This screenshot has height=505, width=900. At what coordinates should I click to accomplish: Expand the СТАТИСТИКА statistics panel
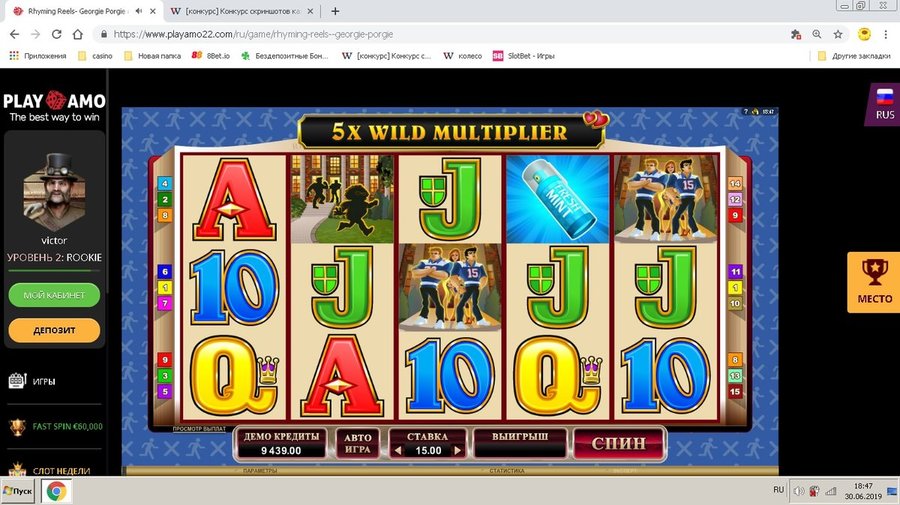pos(507,471)
